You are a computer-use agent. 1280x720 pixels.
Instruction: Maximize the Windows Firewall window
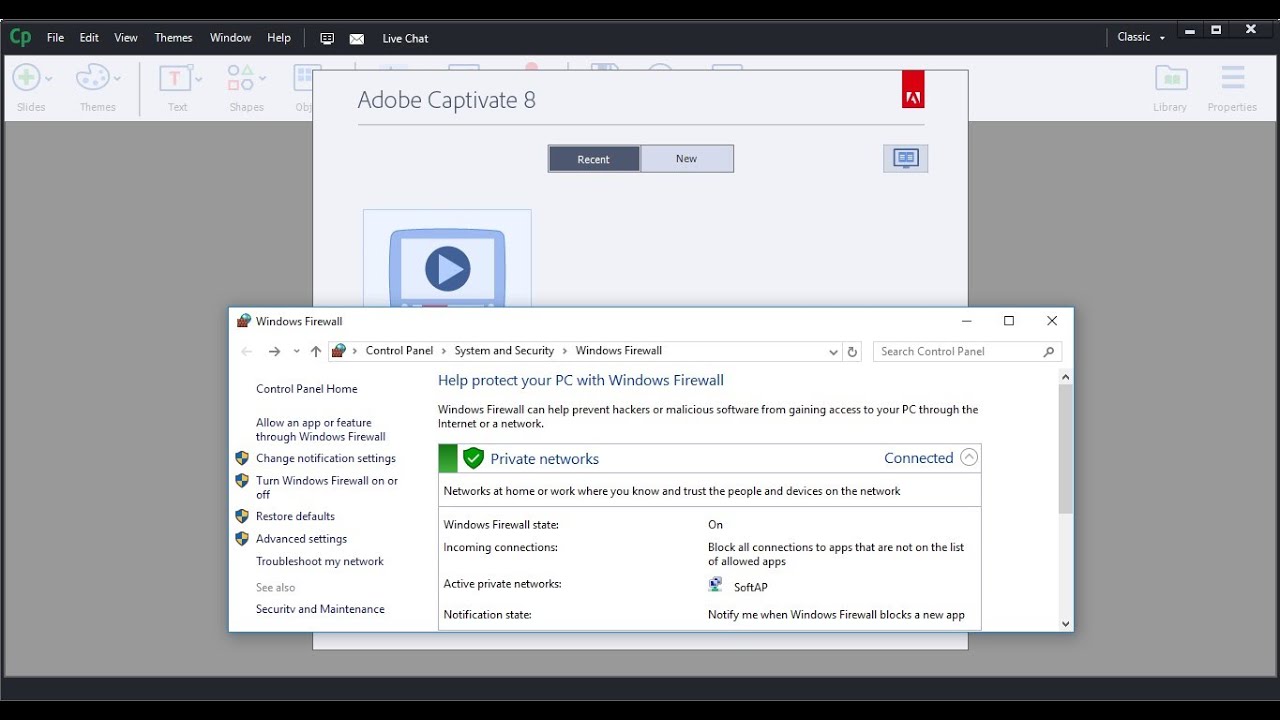1009,321
